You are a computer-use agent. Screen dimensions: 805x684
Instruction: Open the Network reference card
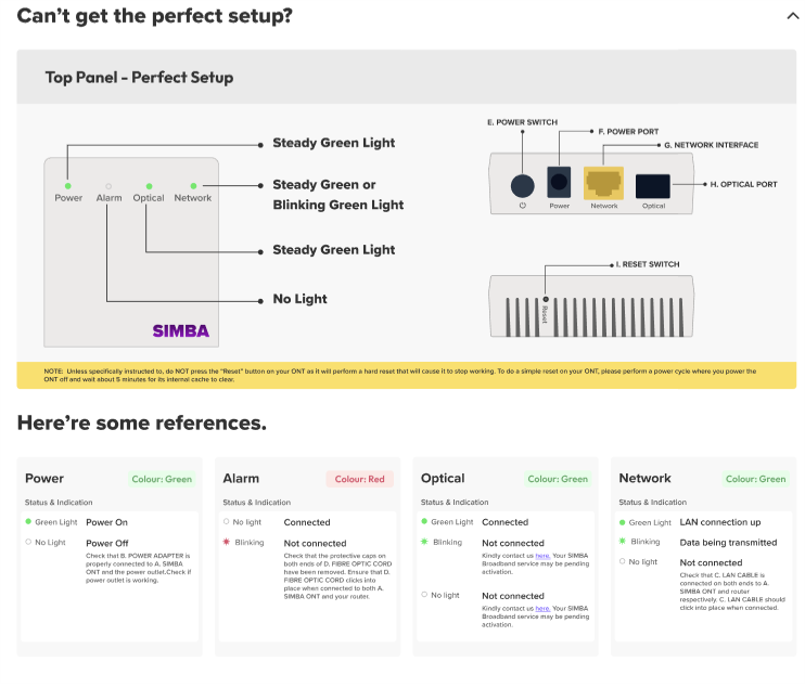click(x=644, y=478)
